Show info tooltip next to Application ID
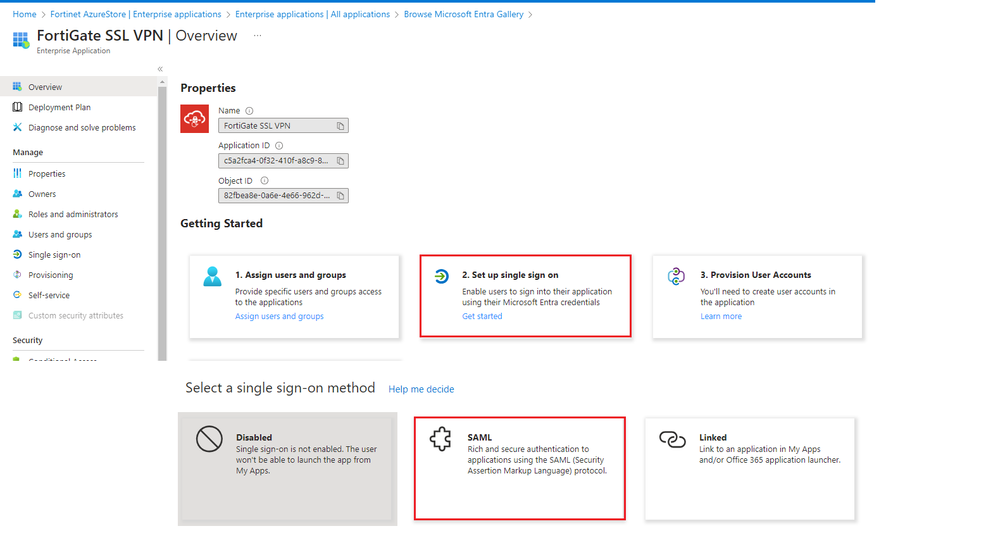998x559 pixels. (x=279, y=146)
